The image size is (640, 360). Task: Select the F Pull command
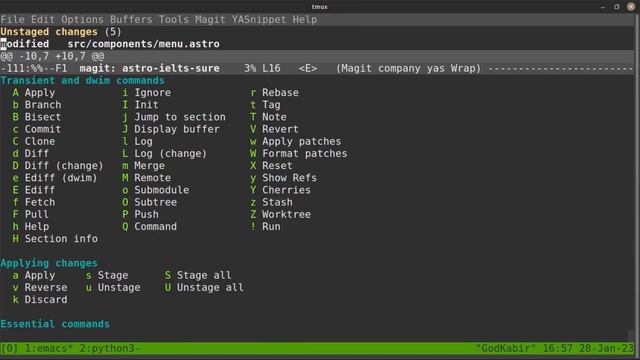click(x=31, y=215)
